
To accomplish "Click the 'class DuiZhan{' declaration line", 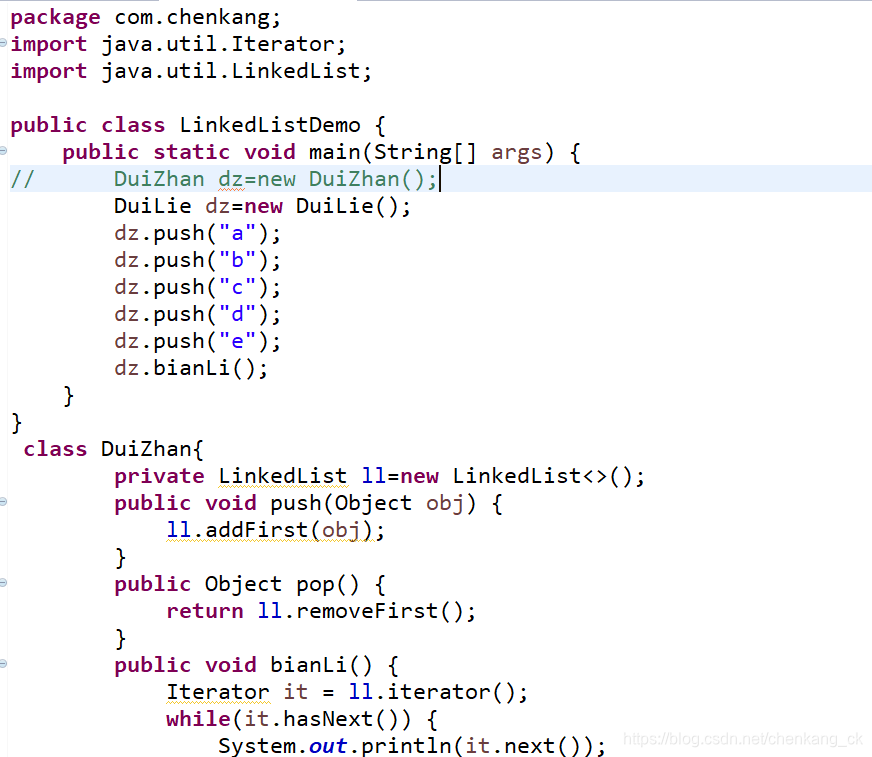I will click(x=113, y=449).
